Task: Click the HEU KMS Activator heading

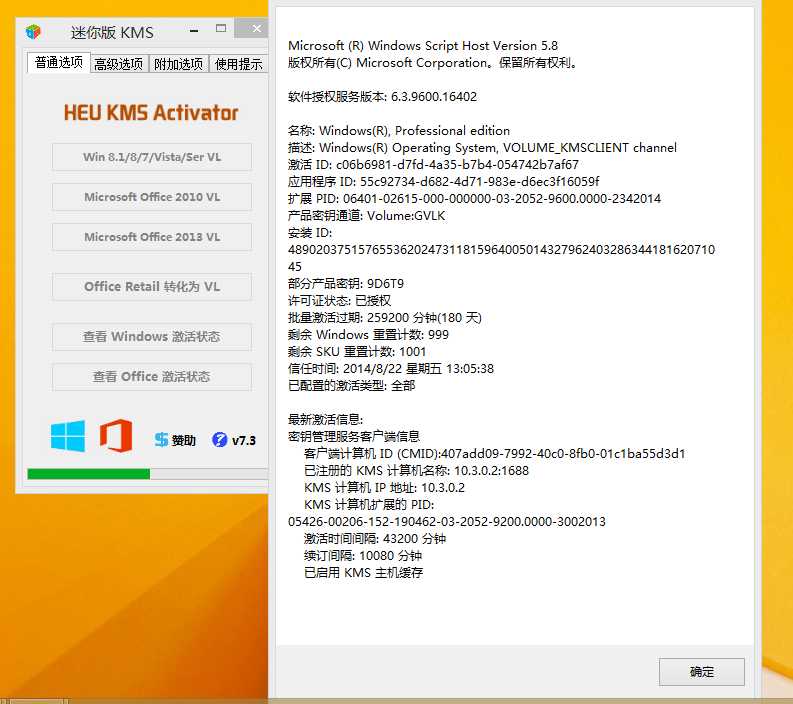Action: coord(151,113)
